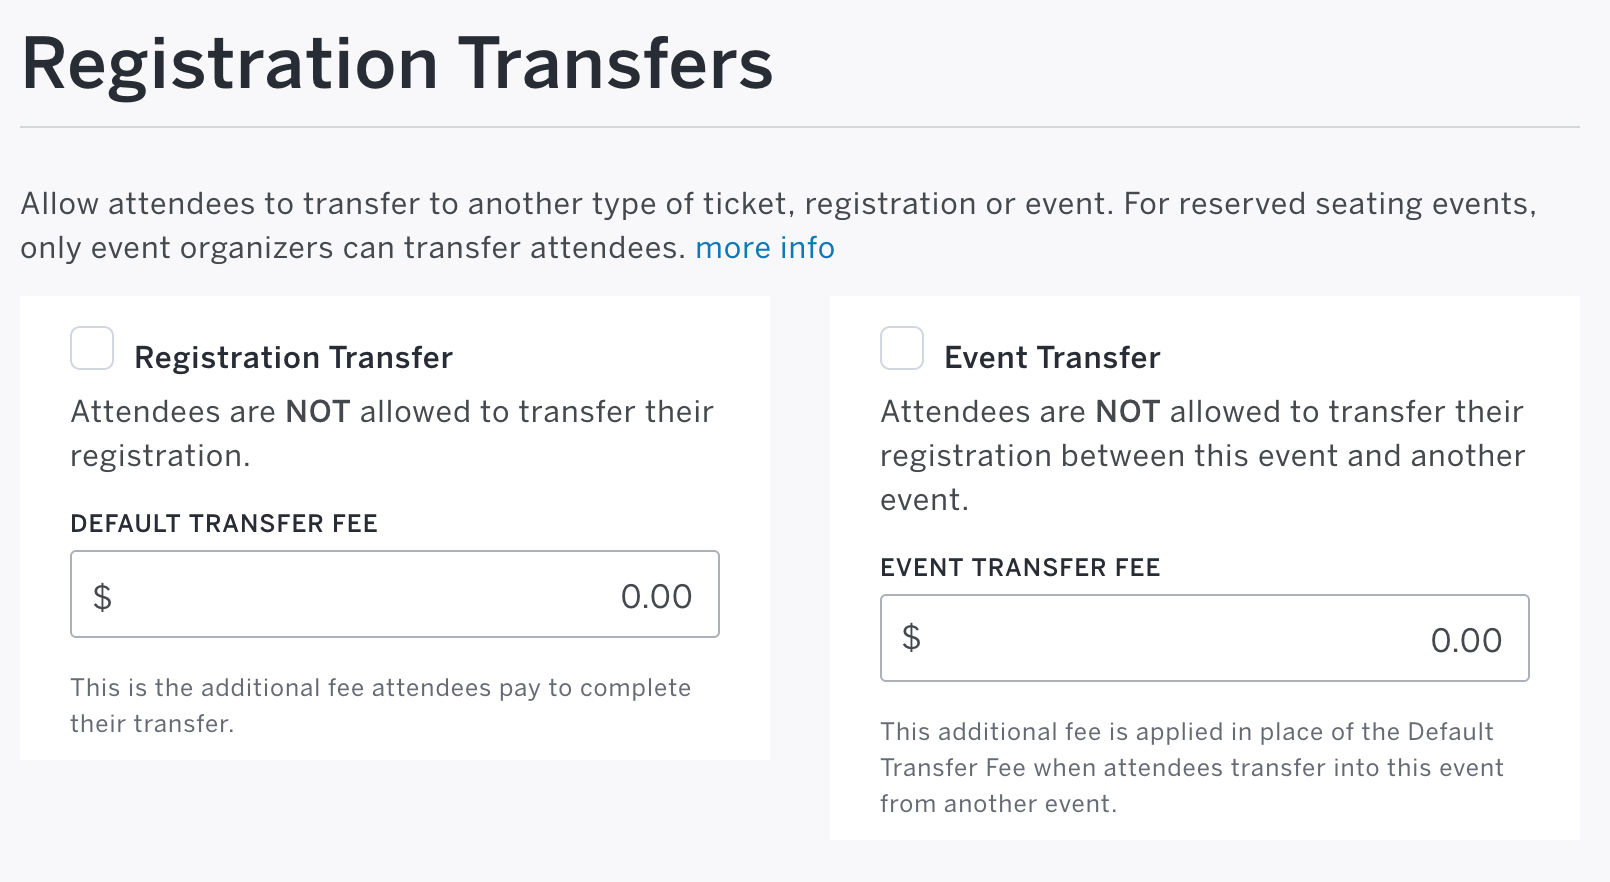
Task: Click the Event Transfer label
Action: pyautogui.click(x=1052, y=357)
